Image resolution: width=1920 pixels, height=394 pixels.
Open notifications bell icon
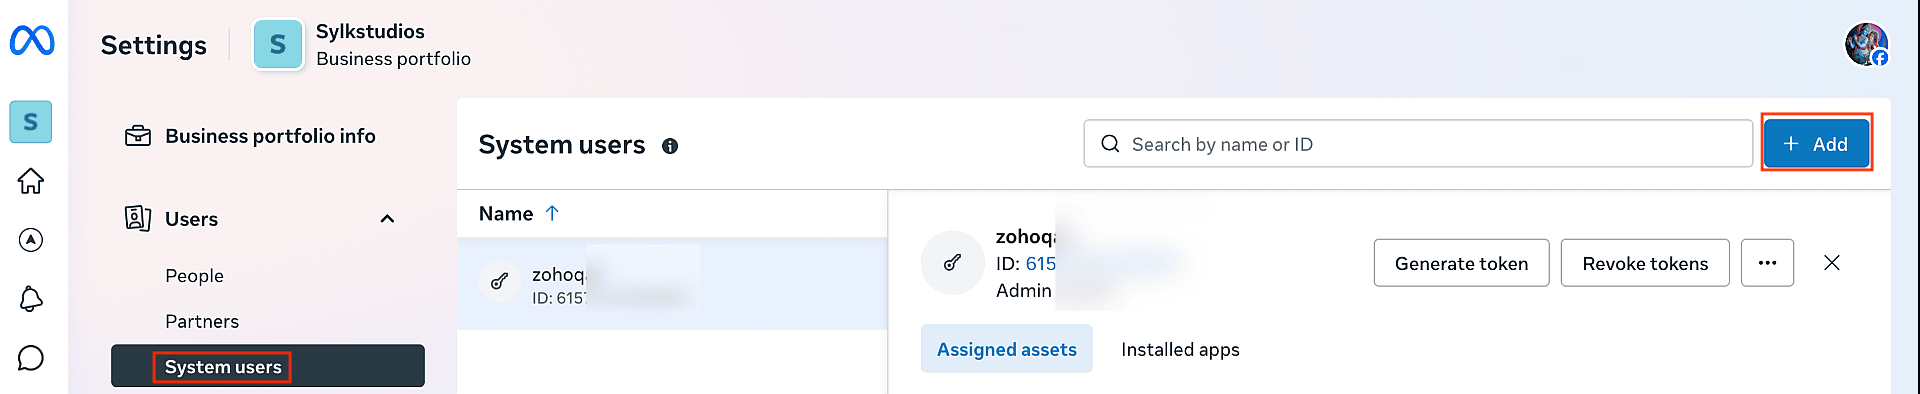[x=31, y=299]
